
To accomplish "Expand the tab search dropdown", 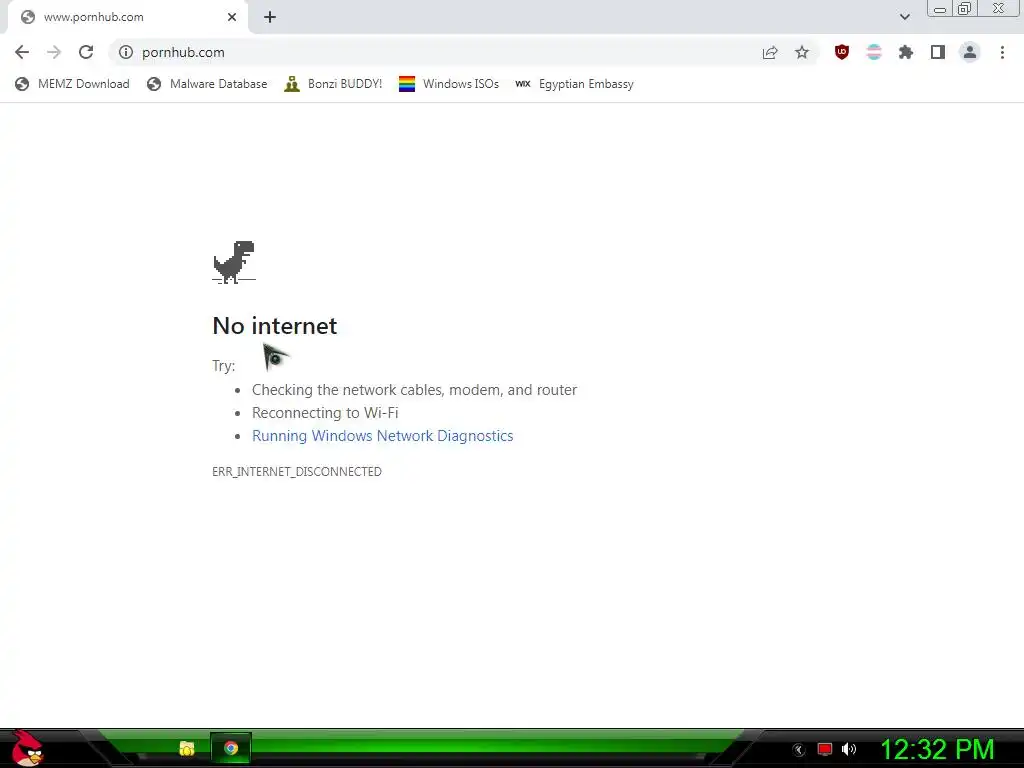I will 904,17.
